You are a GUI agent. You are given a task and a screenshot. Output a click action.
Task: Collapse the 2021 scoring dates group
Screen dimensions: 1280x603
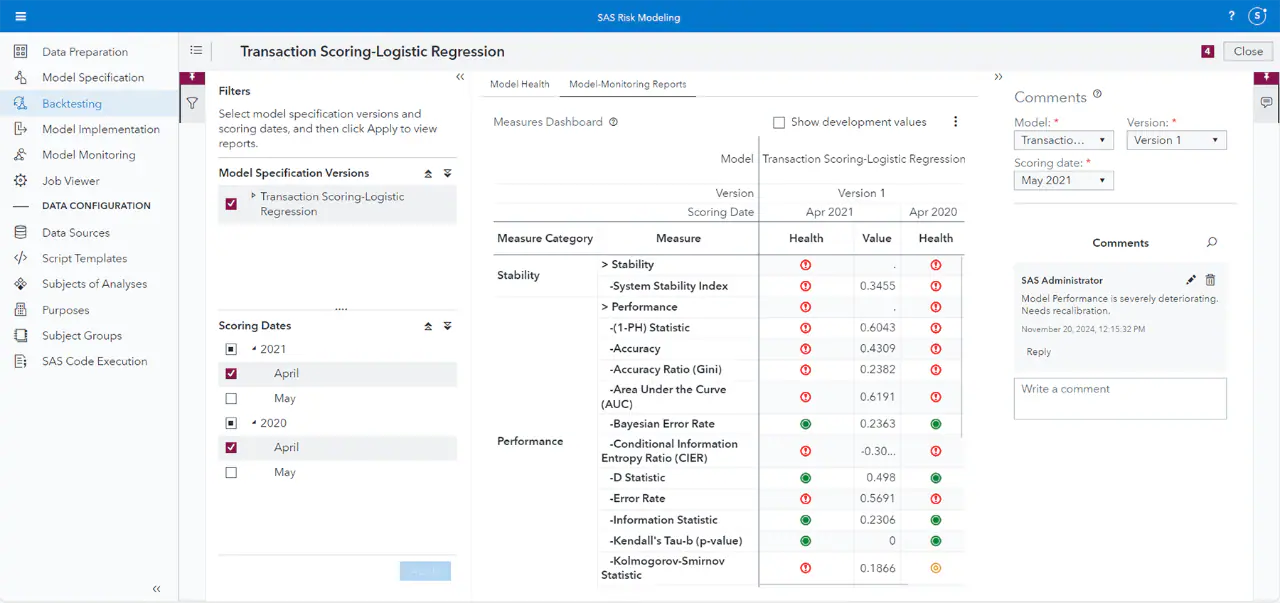coord(253,349)
